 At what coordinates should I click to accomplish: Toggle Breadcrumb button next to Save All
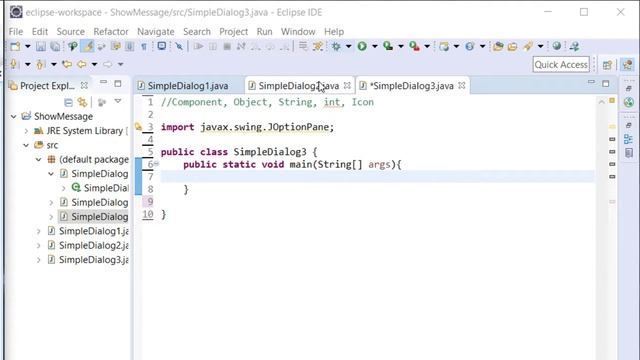click(x=73, y=46)
